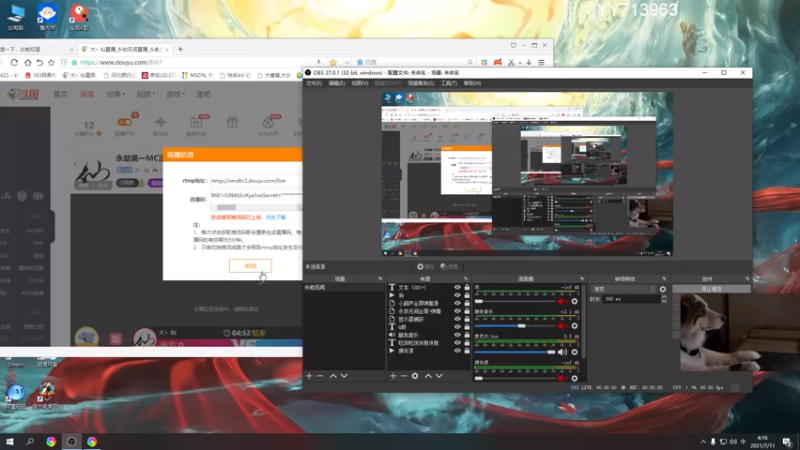The height and width of the screenshot is (450, 800).
Task: Click 停止推流 stop streaming button in OBS
Action: click(x=711, y=289)
